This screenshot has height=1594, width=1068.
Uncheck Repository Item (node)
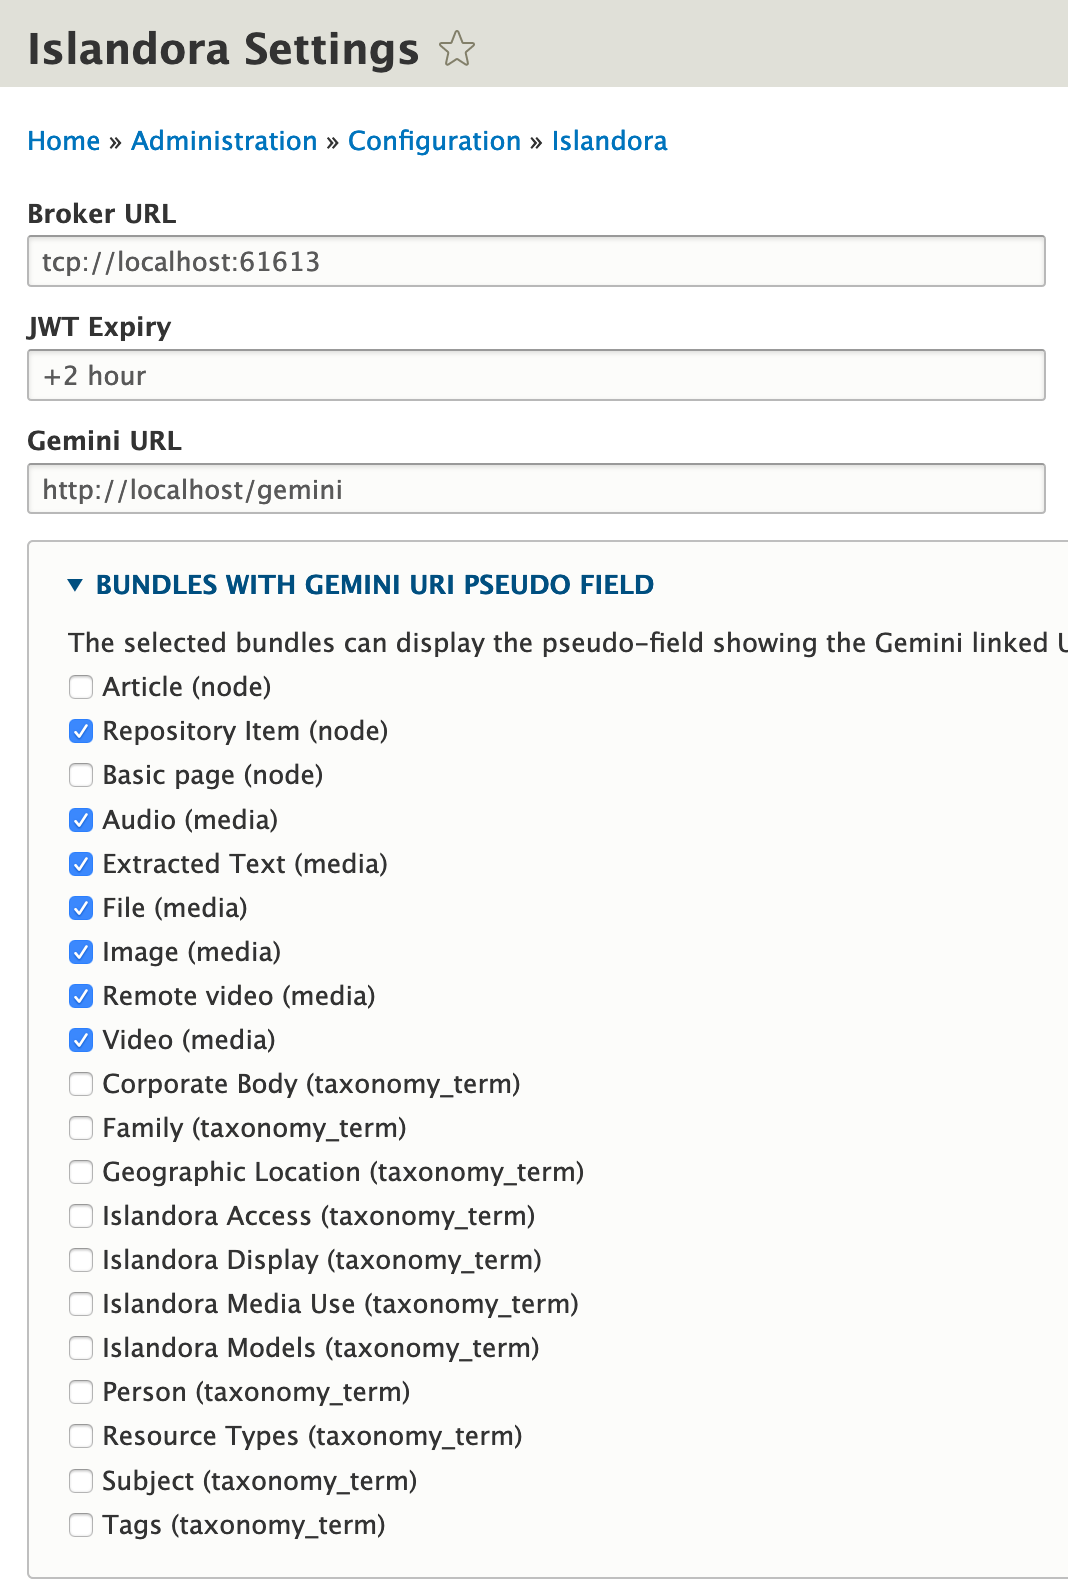[80, 731]
